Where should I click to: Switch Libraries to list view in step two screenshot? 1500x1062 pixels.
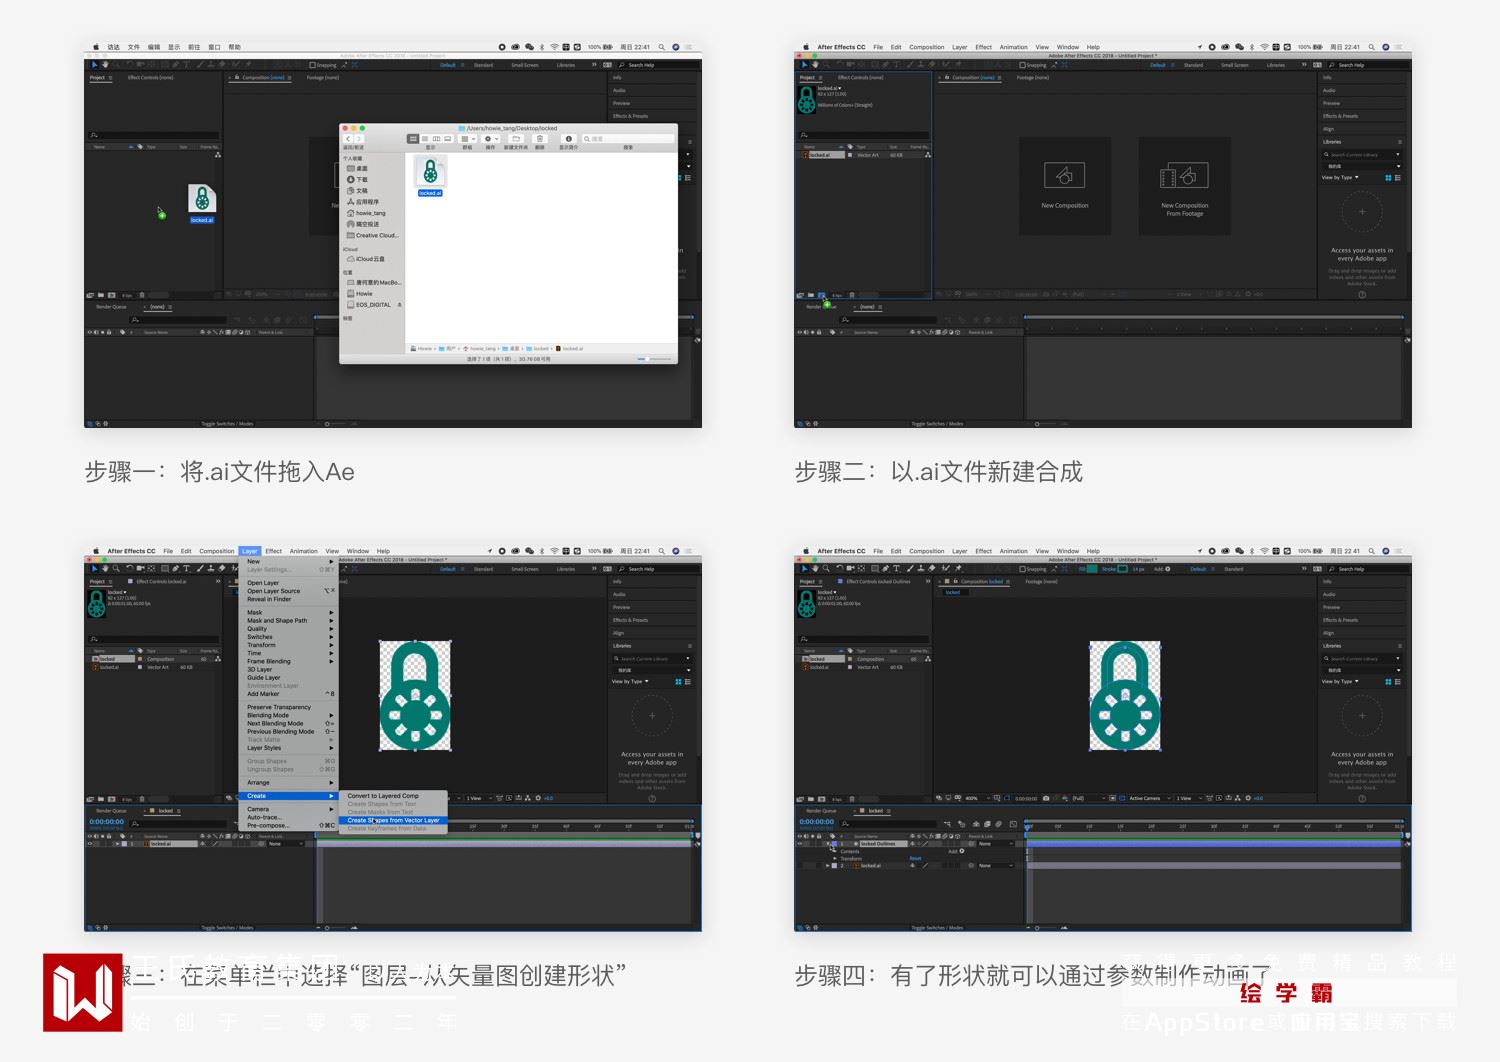[1397, 177]
